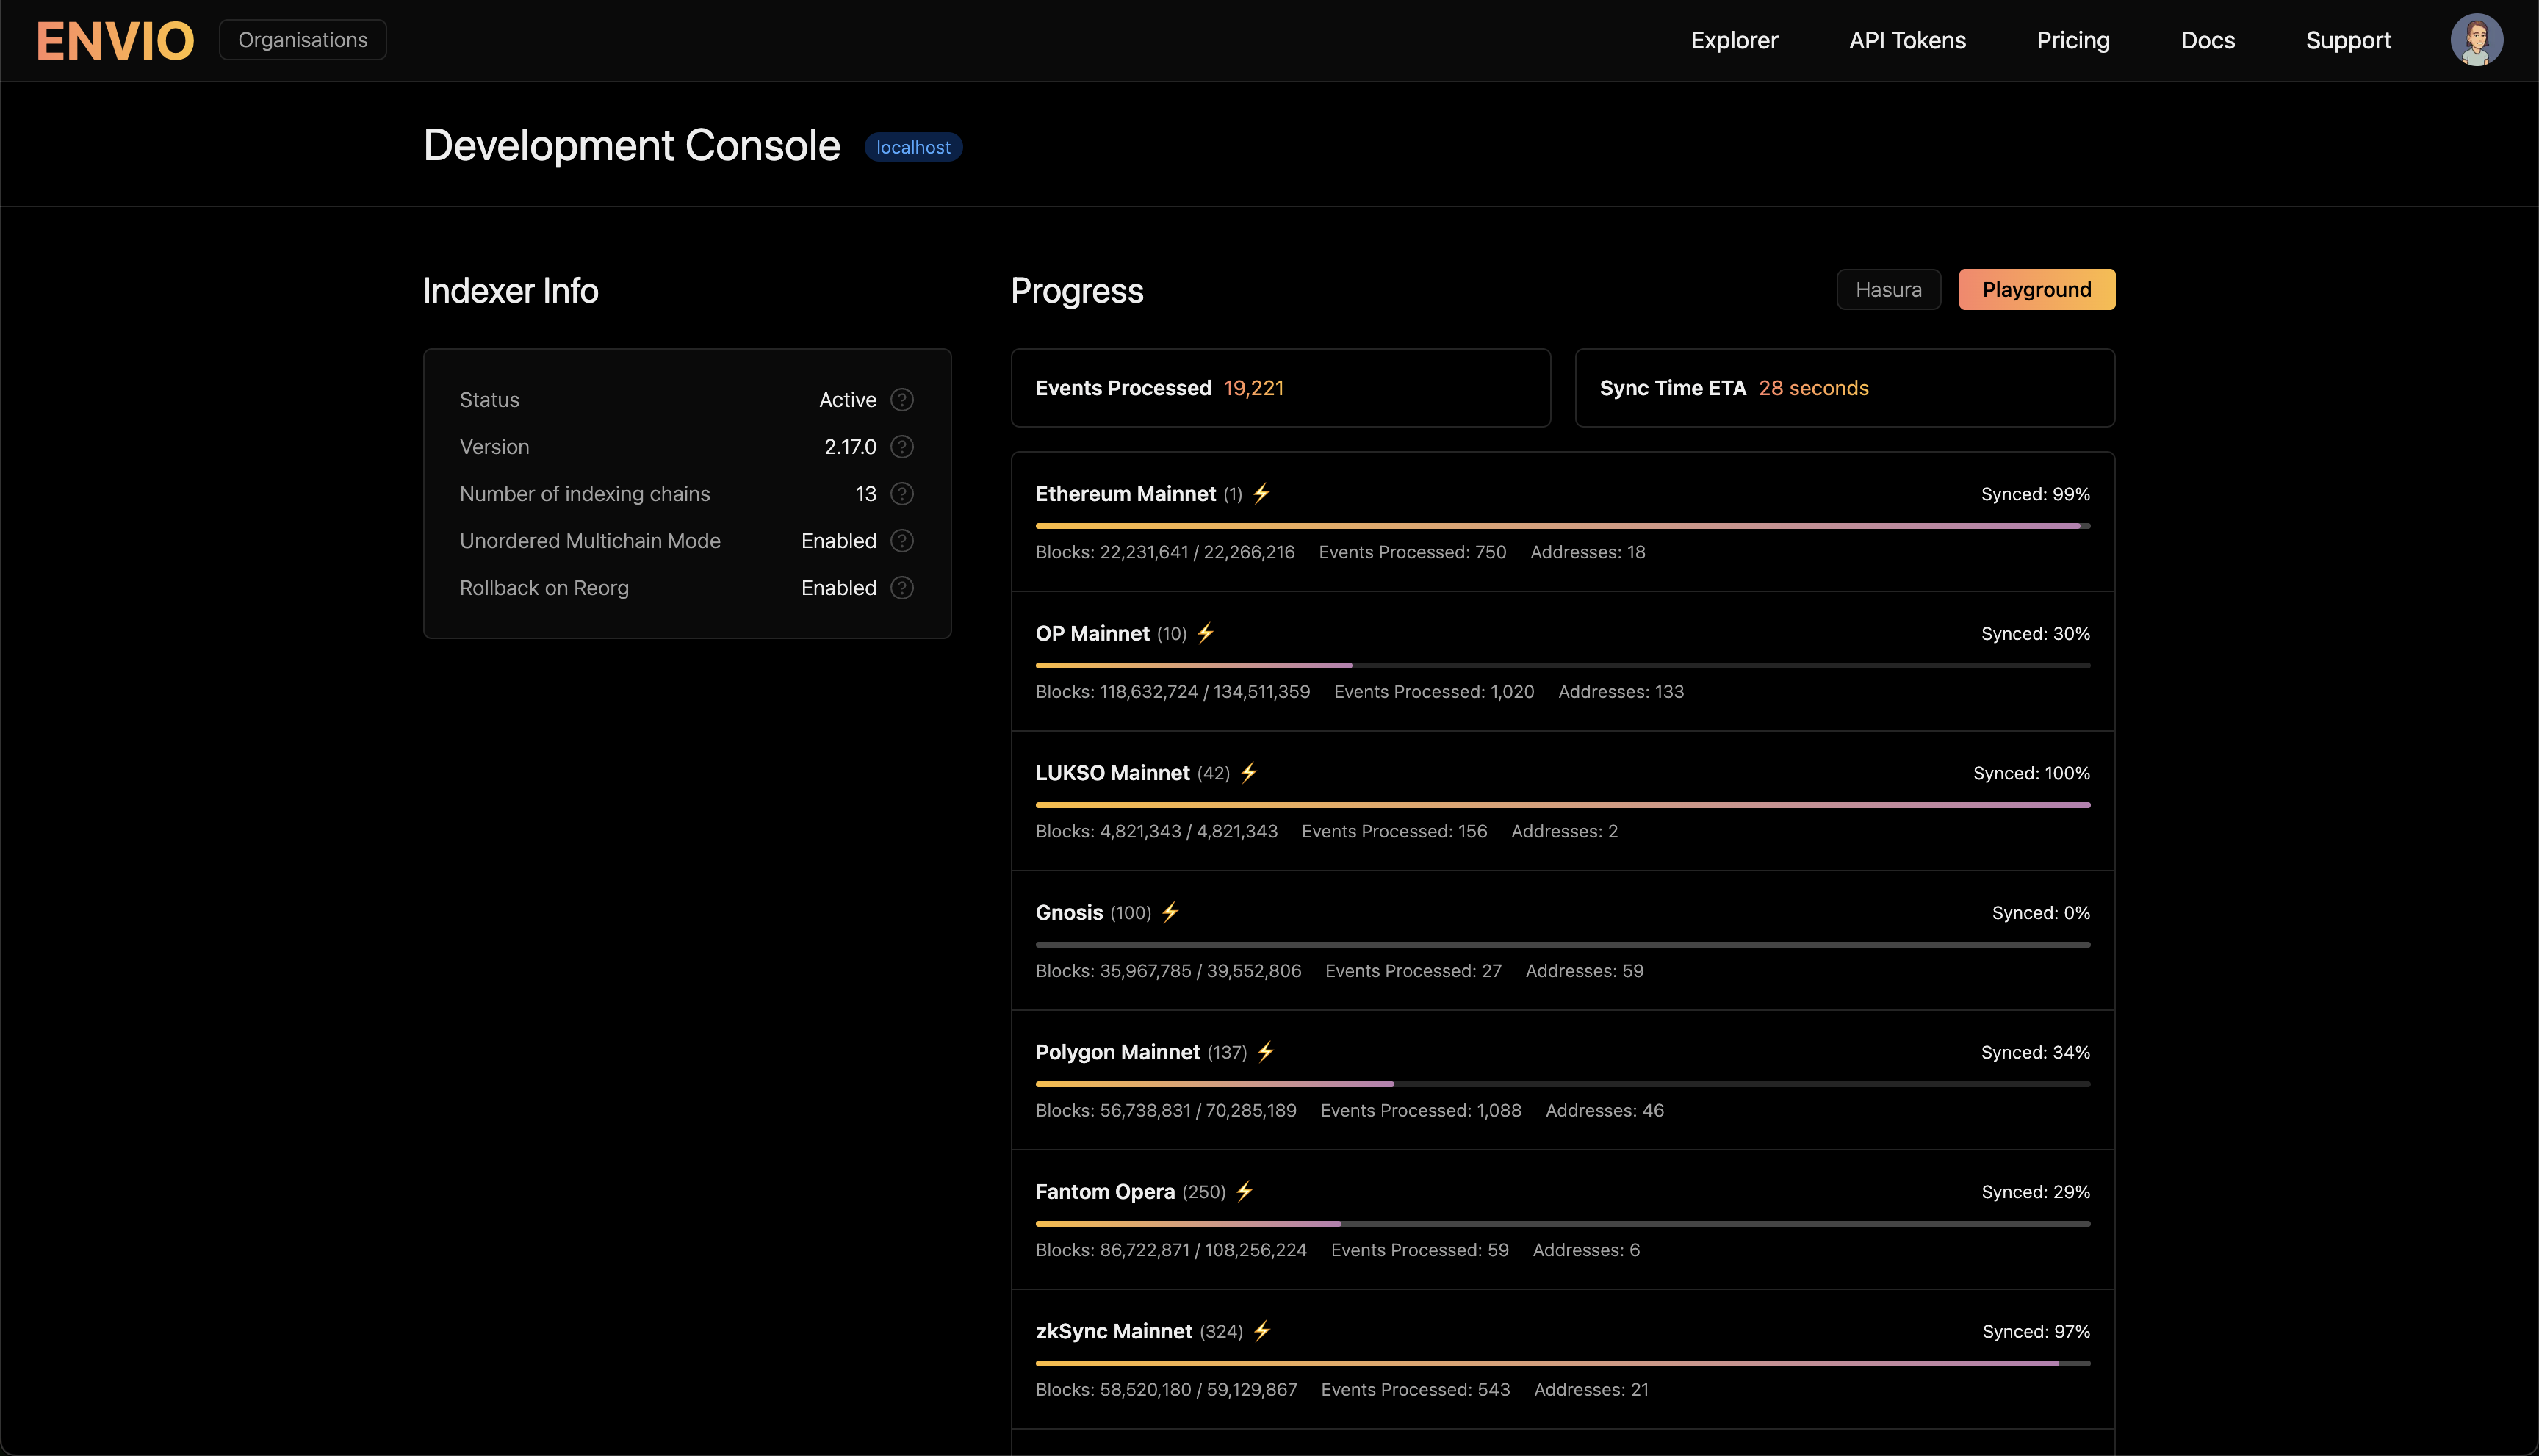Open the Organisations selector
The image size is (2539, 1456).
[303, 40]
